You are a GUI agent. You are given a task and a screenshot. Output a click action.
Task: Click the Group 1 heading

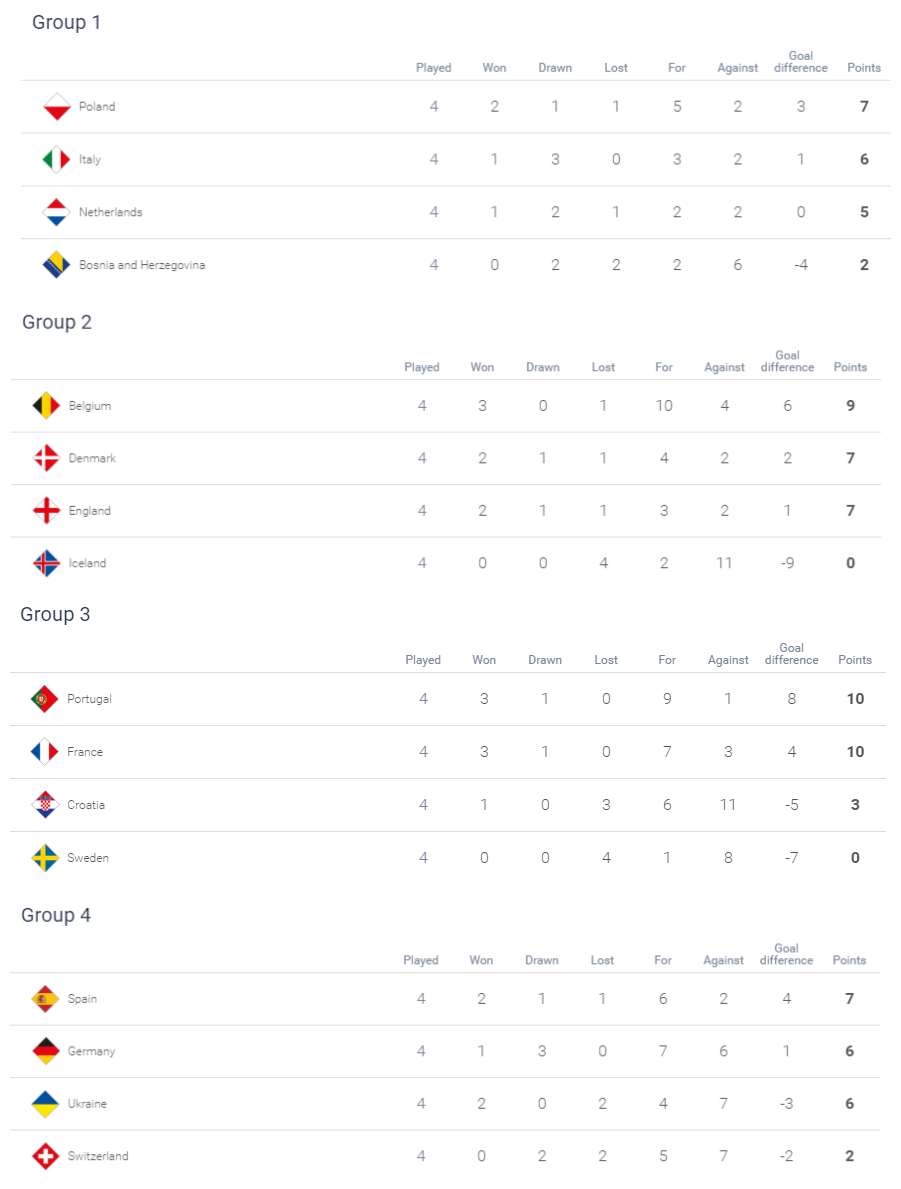pyautogui.click(x=66, y=23)
